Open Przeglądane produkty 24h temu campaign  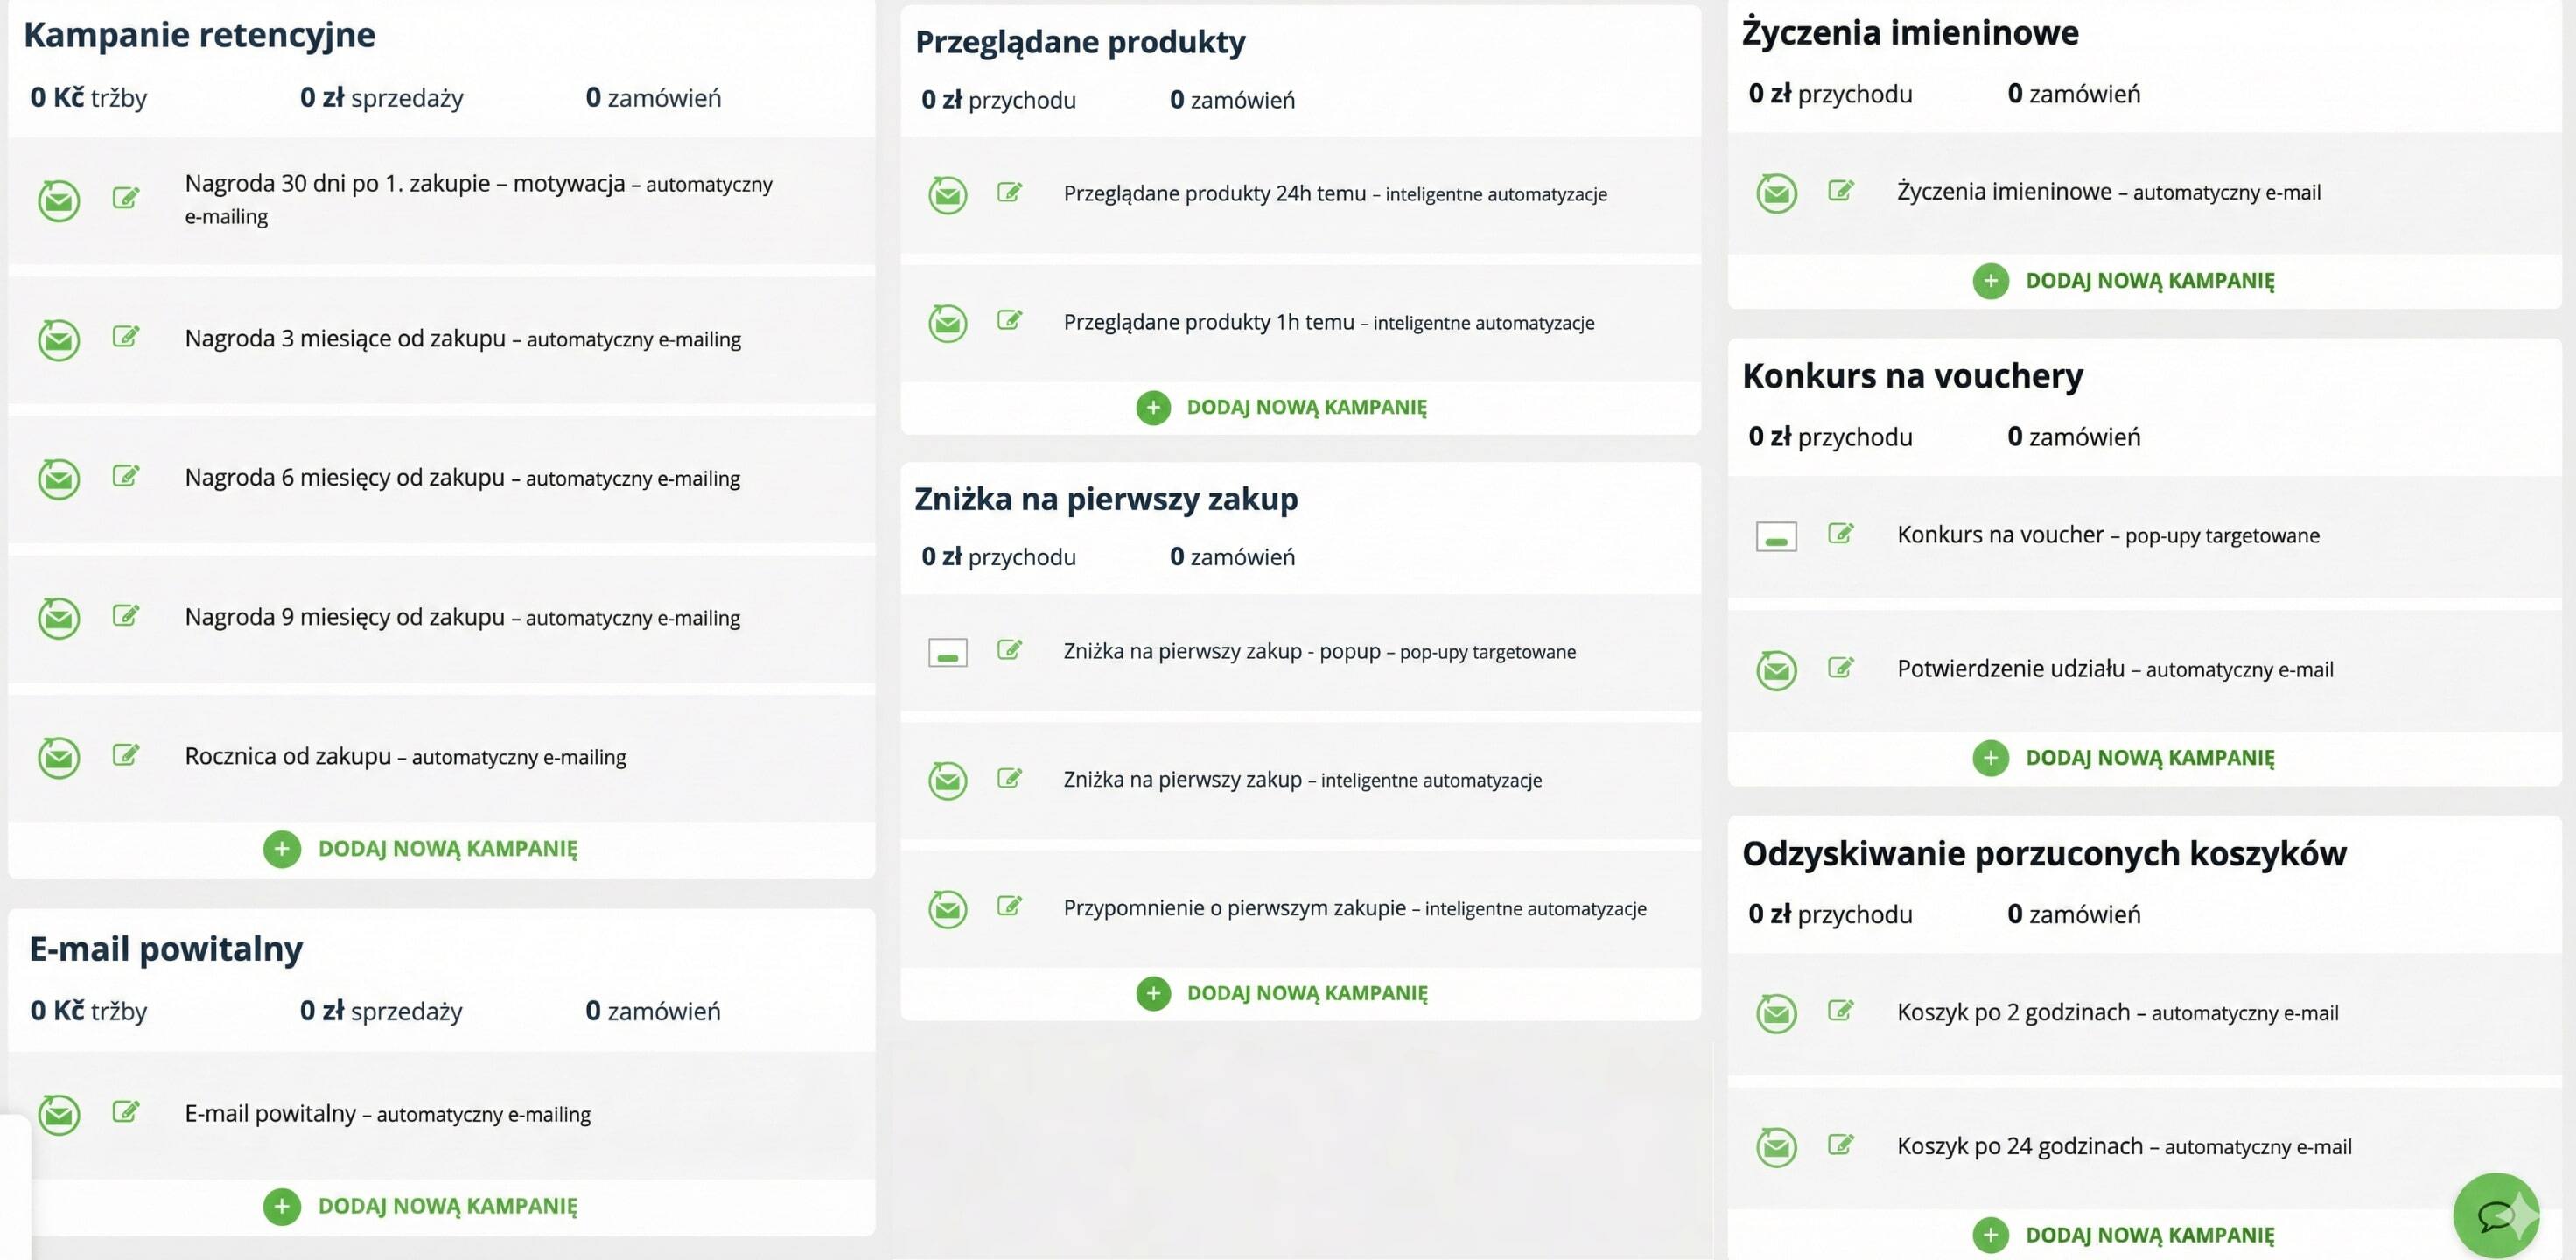[1214, 194]
